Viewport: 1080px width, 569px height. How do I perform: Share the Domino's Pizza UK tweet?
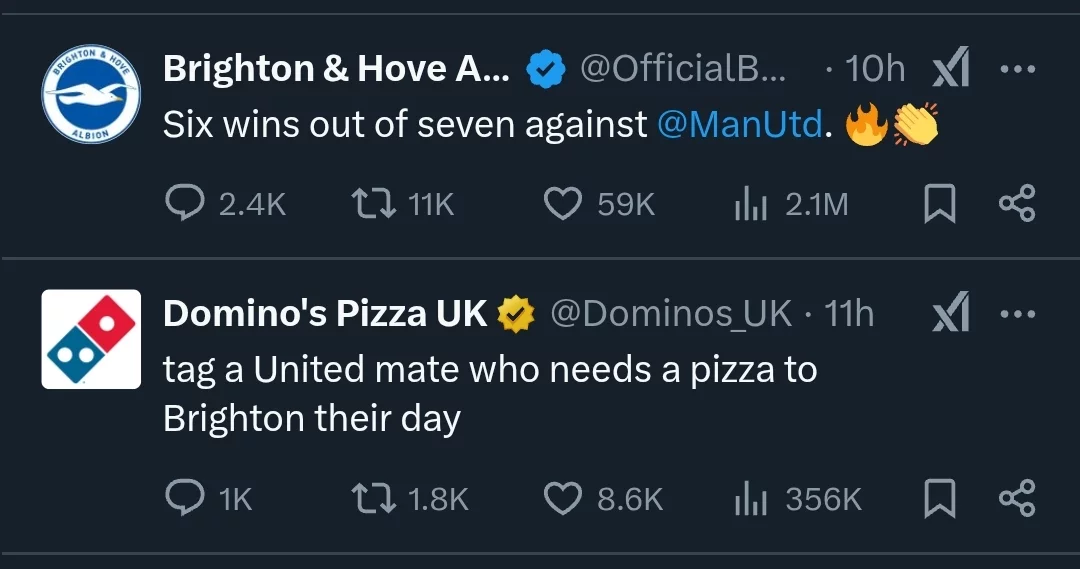(x=1017, y=498)
